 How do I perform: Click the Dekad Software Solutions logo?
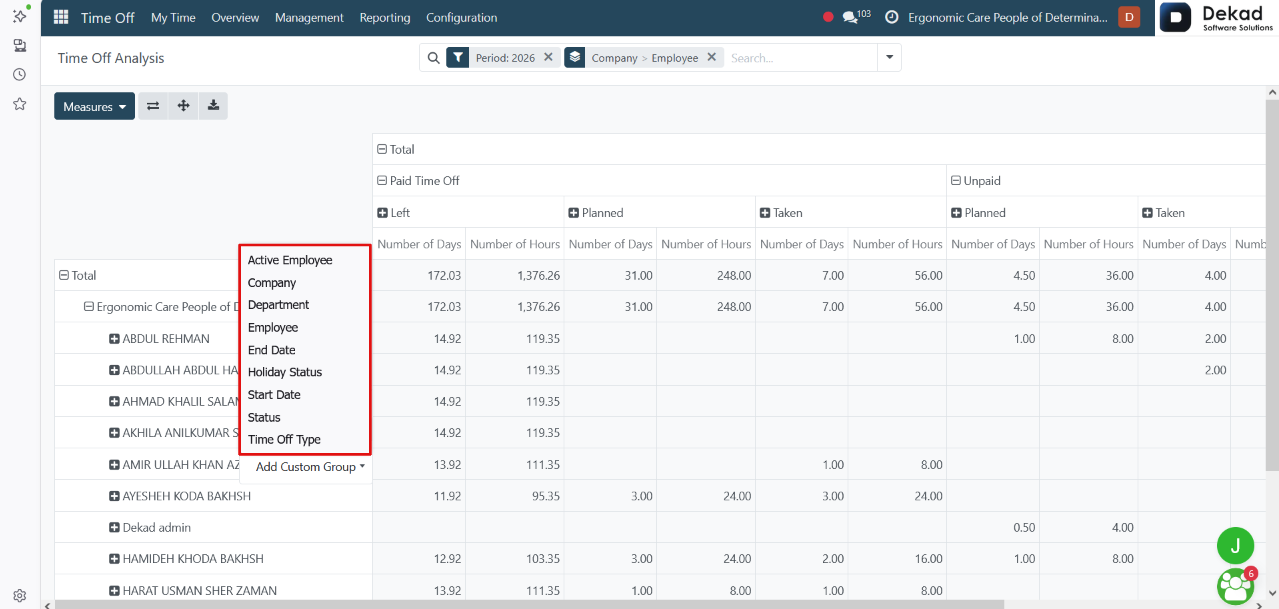[x=1217, y=17]
